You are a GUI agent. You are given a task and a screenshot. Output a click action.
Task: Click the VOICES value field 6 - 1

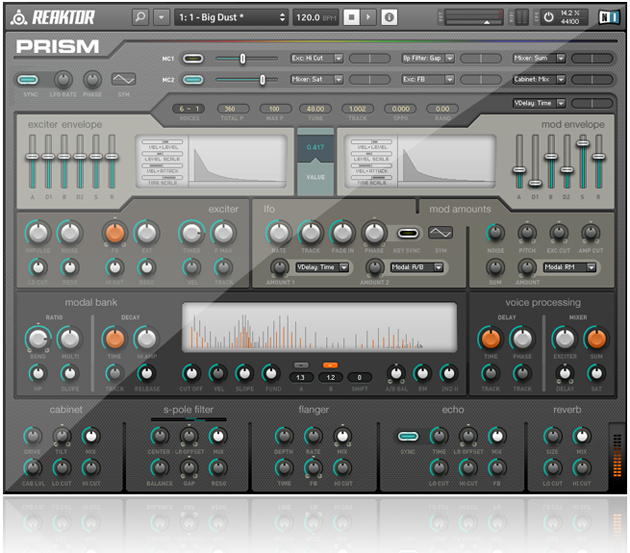189,109
